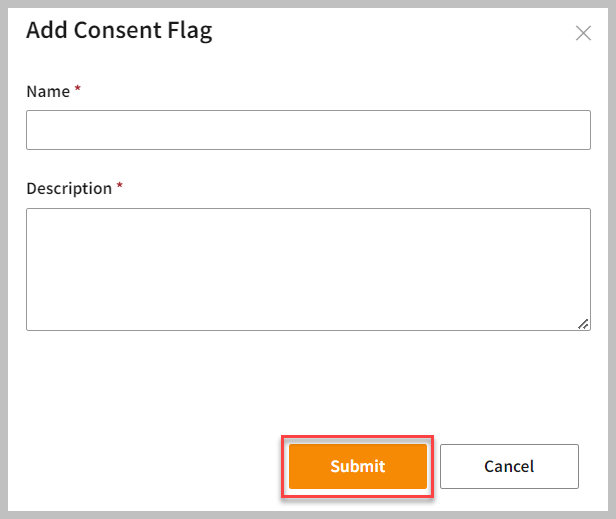Screen dimensions: 616x519
Task: Click the red asterisk beside Name
Action: [78, 90]
